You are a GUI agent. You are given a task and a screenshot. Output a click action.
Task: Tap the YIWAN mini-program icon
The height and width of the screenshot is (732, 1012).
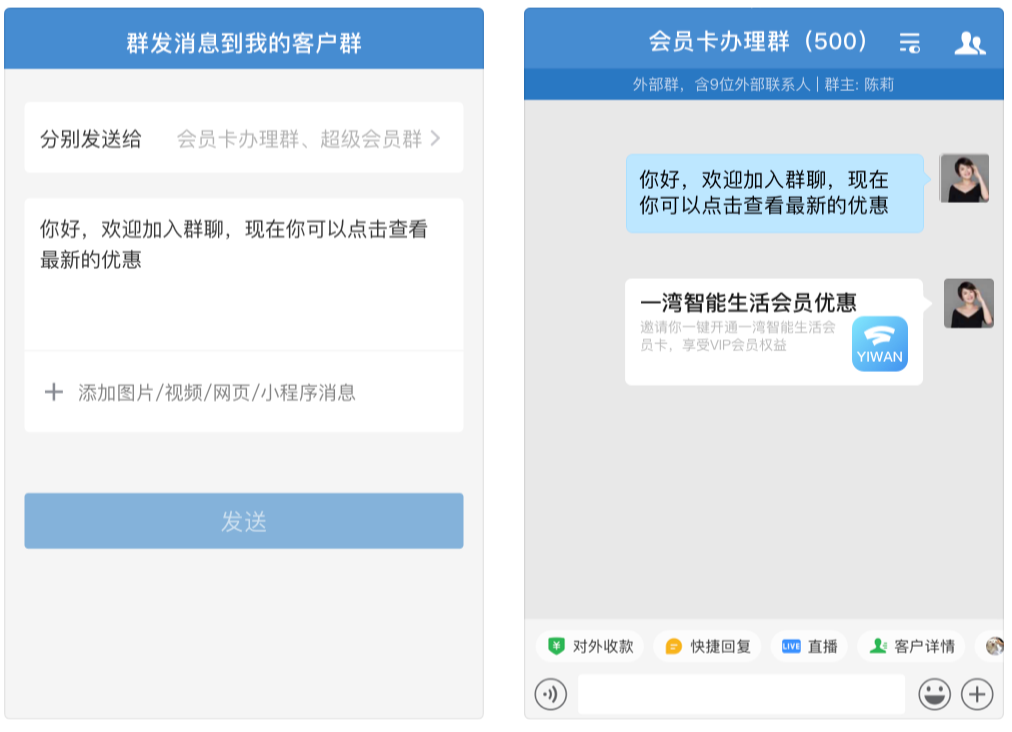(879, 345)
